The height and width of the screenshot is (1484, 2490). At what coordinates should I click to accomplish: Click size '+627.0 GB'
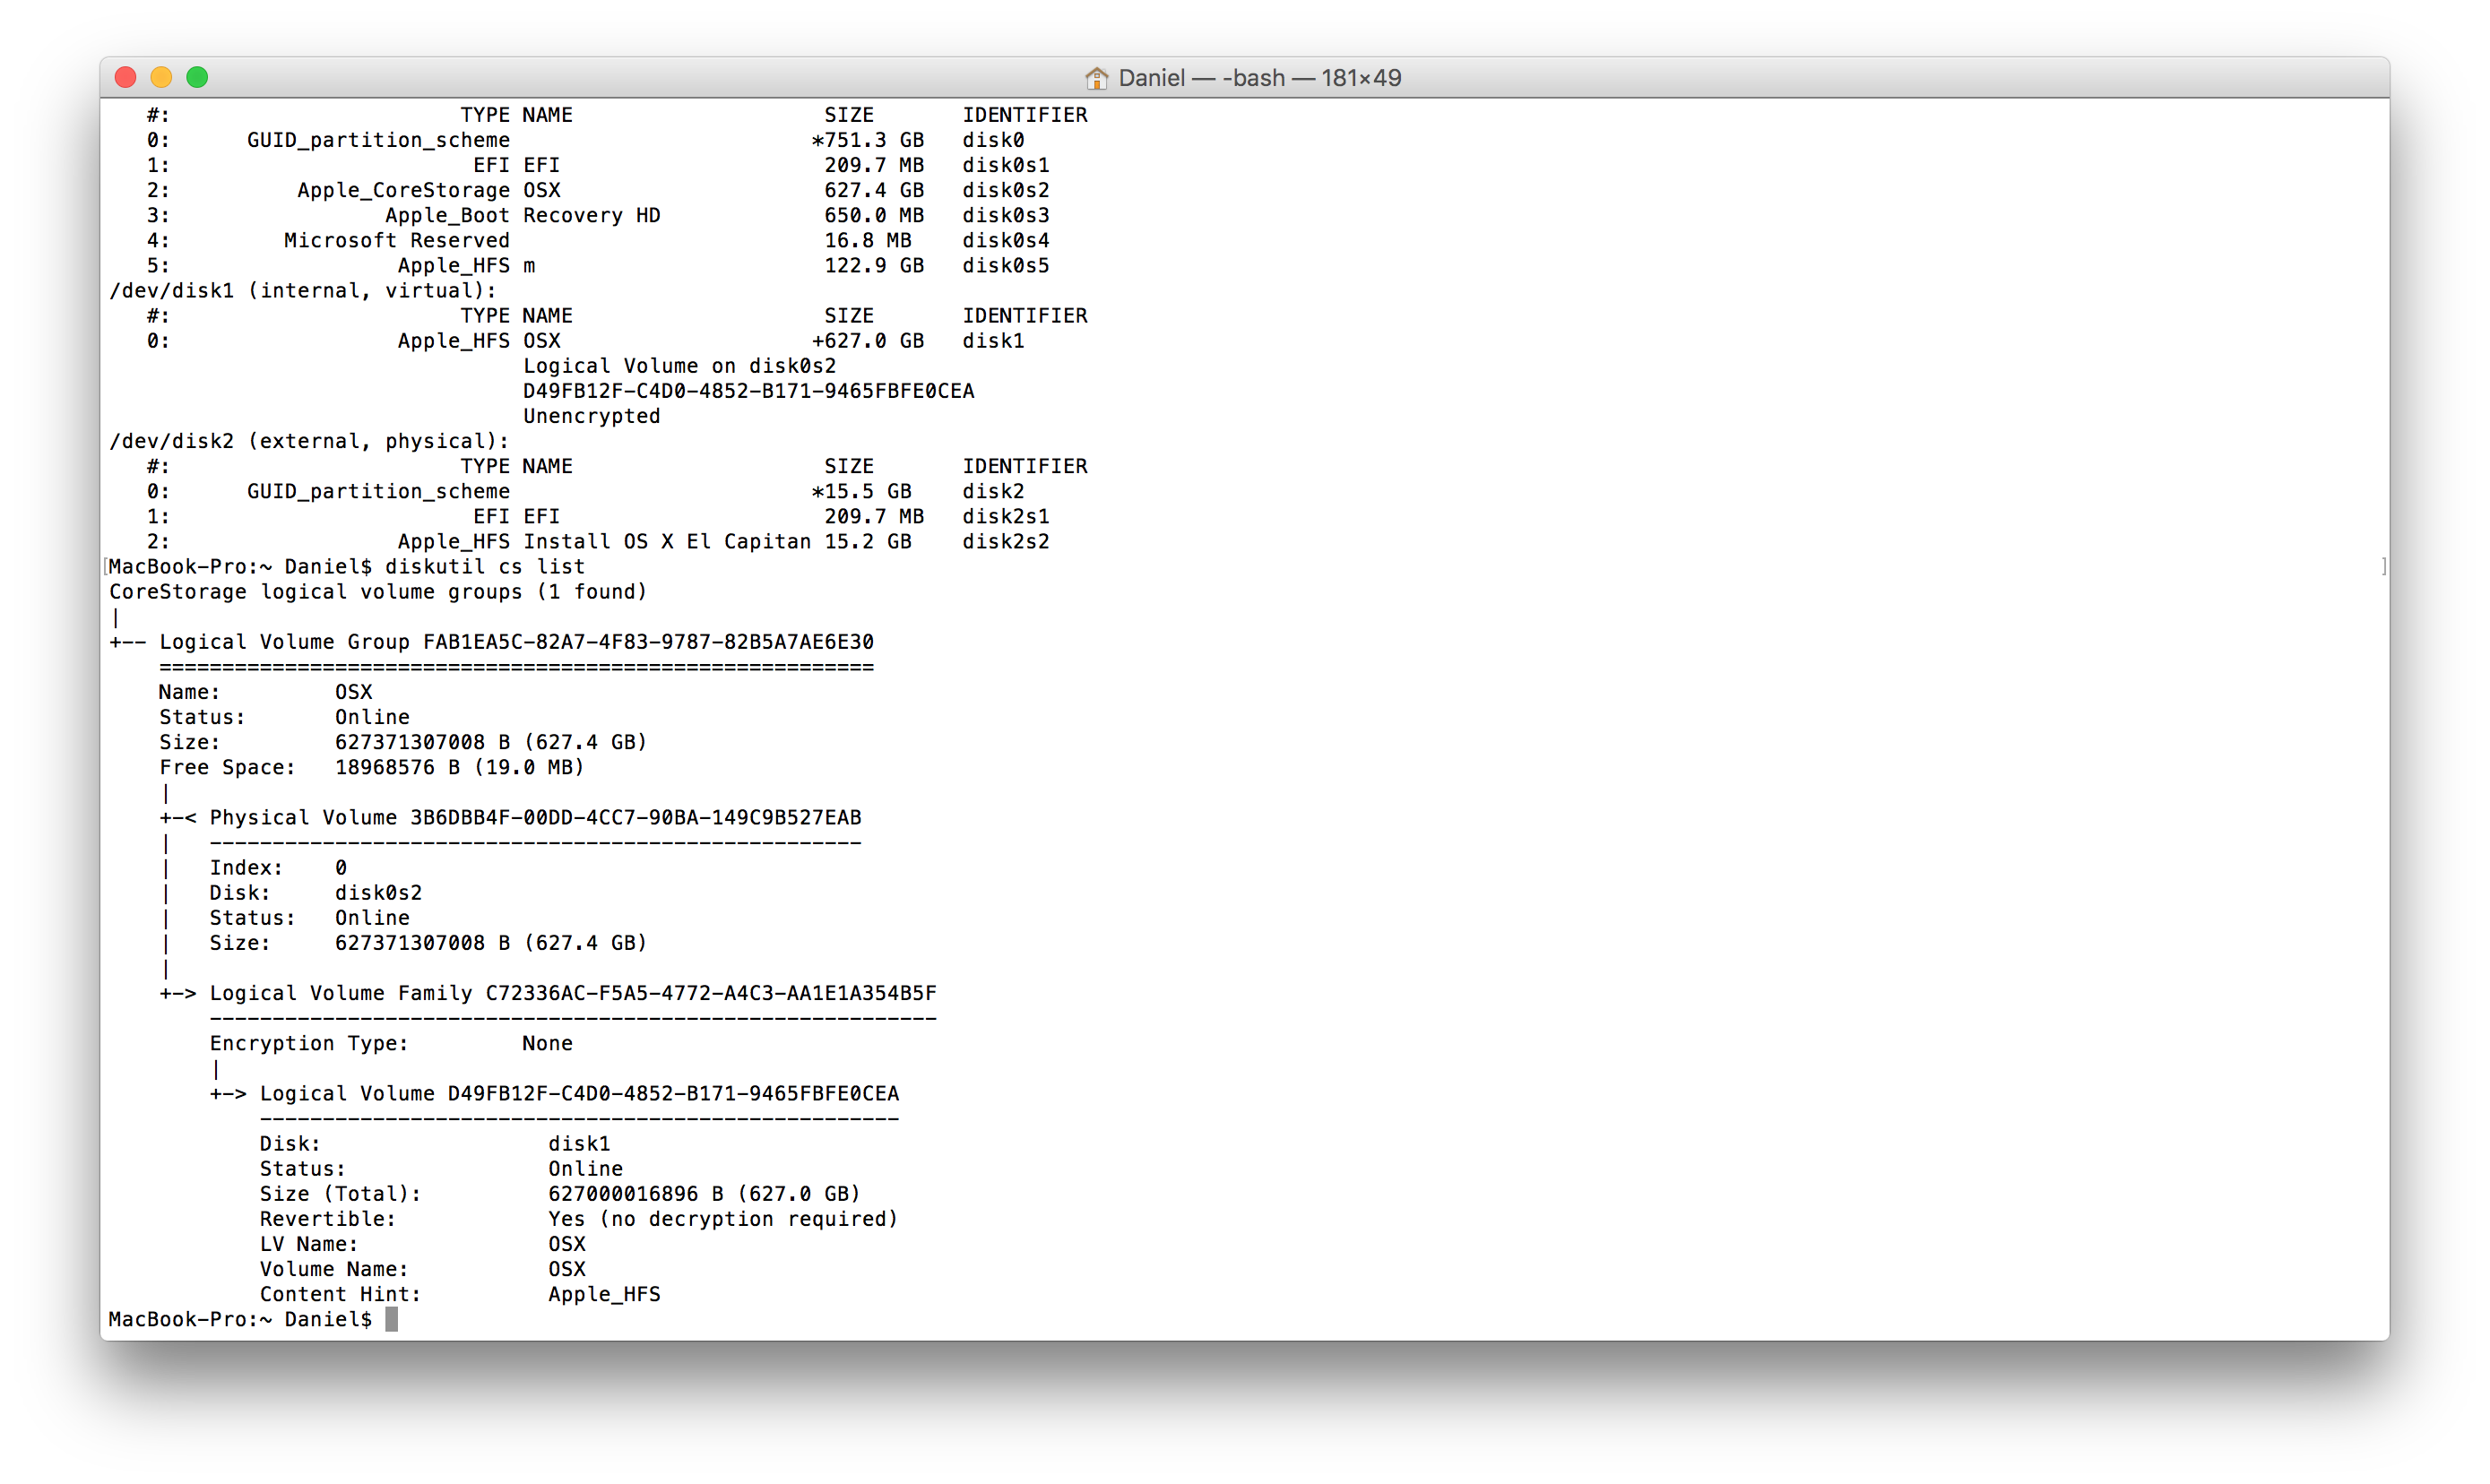pyautogui.click(x=868, y=340)
